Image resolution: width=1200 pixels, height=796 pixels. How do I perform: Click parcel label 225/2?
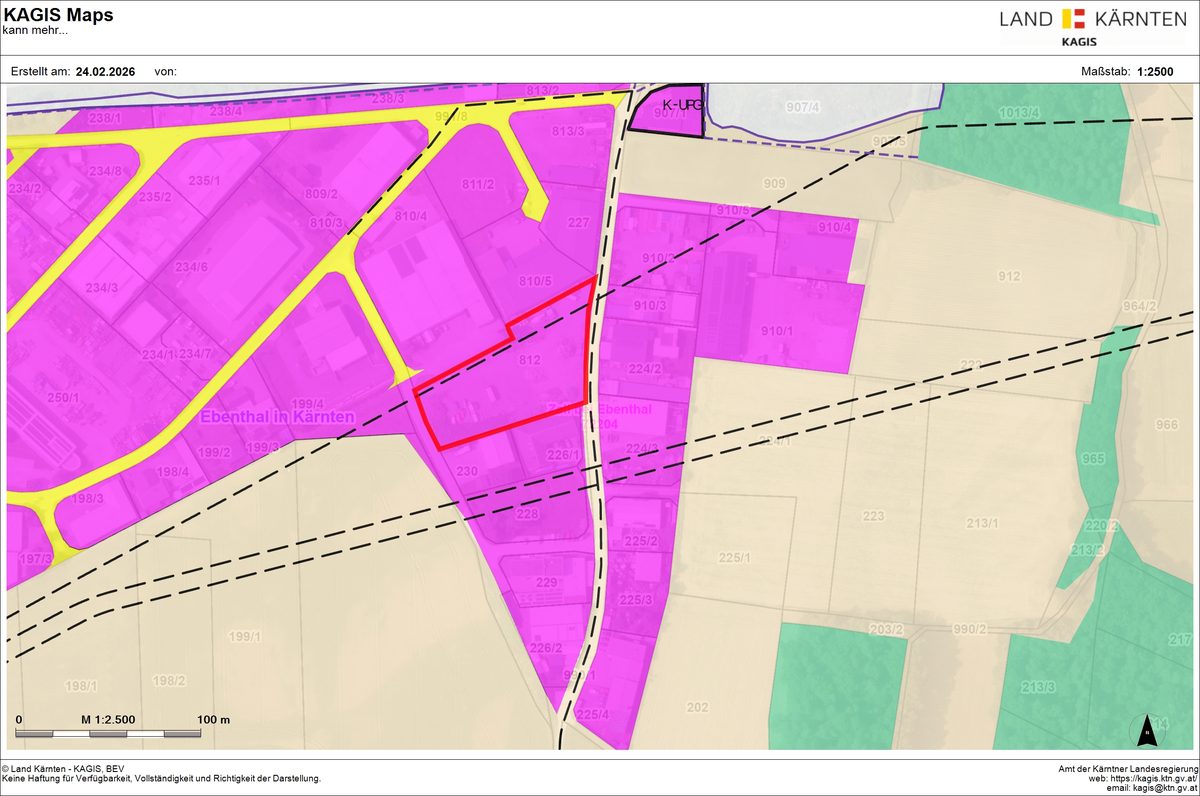640,541
